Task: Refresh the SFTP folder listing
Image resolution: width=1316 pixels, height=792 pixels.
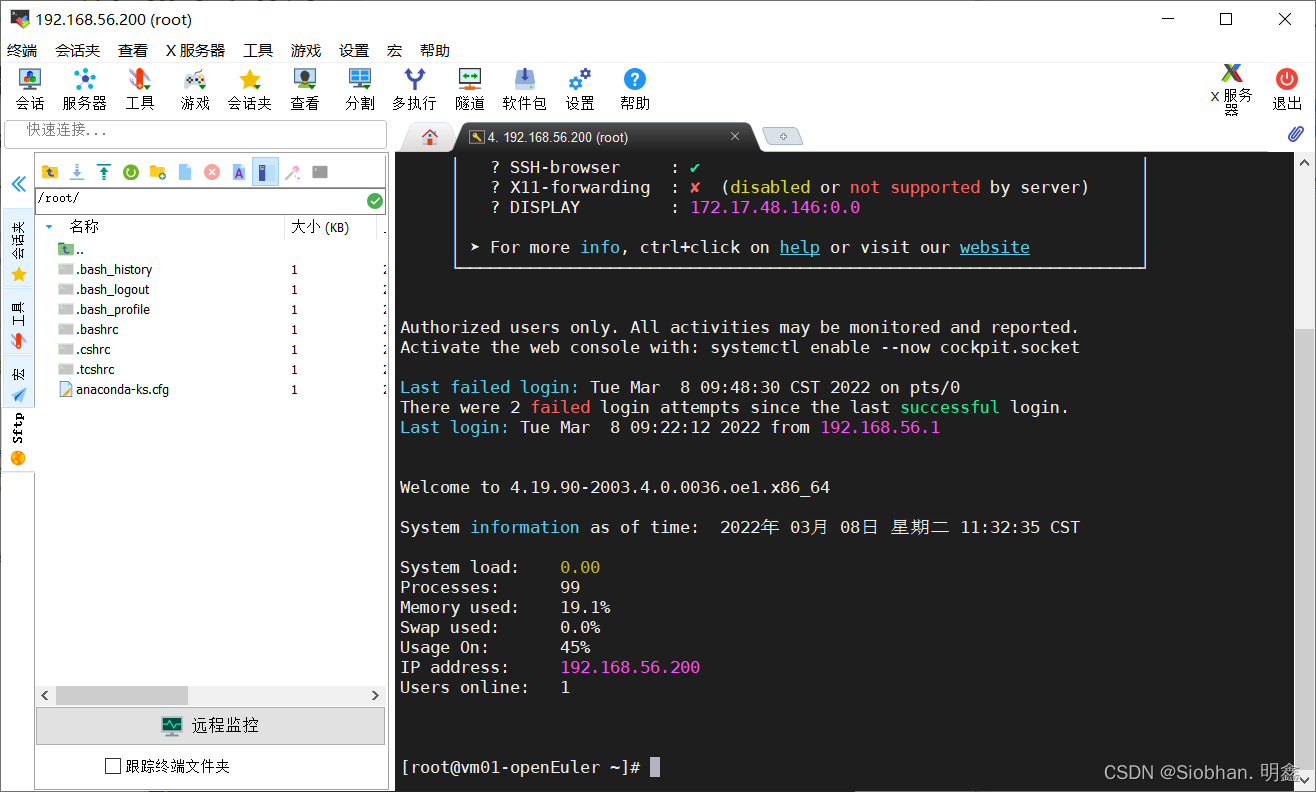Action: coord(130,172)
